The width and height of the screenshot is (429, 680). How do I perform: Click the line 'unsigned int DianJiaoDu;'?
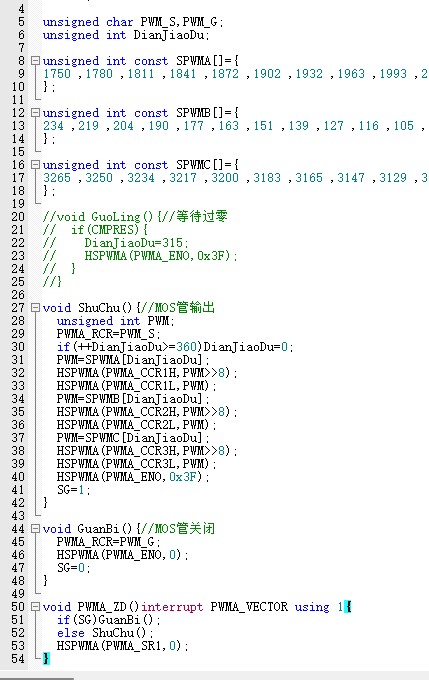126,35
